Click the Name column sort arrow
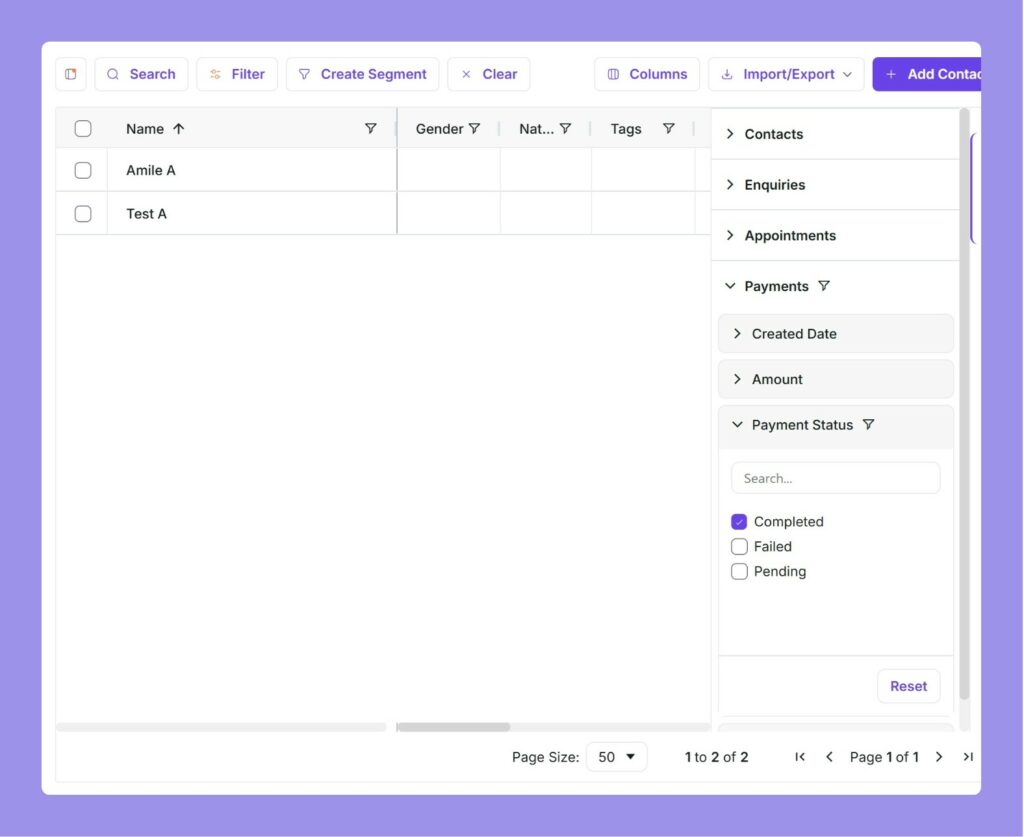Viewport: 1024px width, 837px height. (178, 128)
